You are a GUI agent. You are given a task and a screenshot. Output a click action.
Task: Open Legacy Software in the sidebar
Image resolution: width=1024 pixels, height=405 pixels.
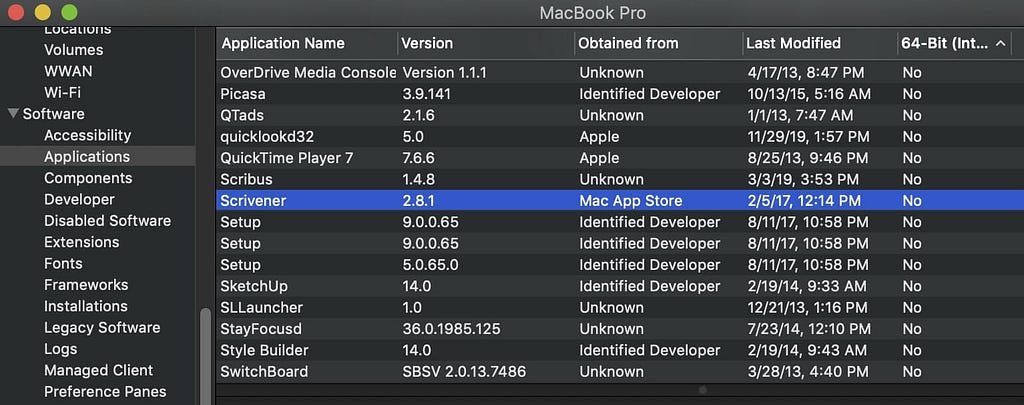(x=102, y=328)
